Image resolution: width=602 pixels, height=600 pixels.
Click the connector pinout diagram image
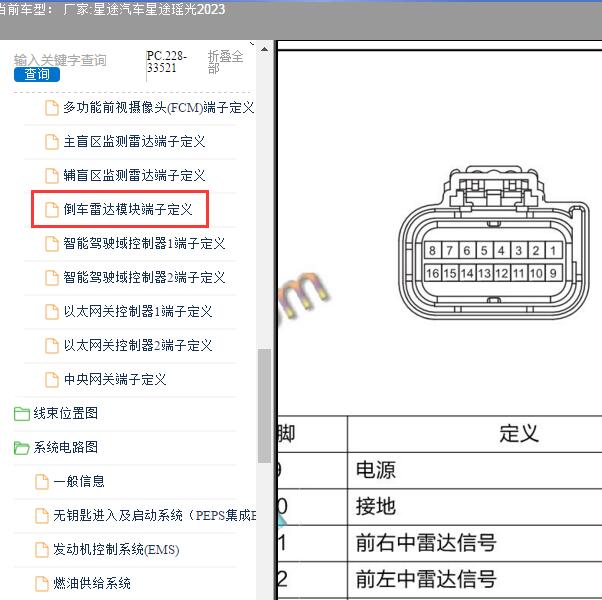coord(494,243)
